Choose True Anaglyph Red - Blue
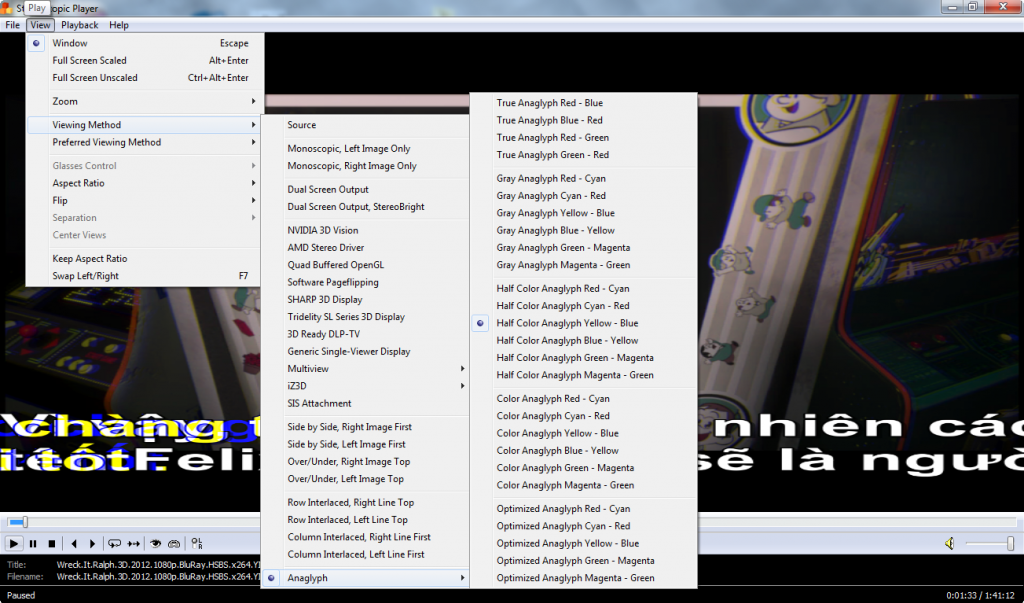This screenshot has height=603, width=1024. click(583, 103)
